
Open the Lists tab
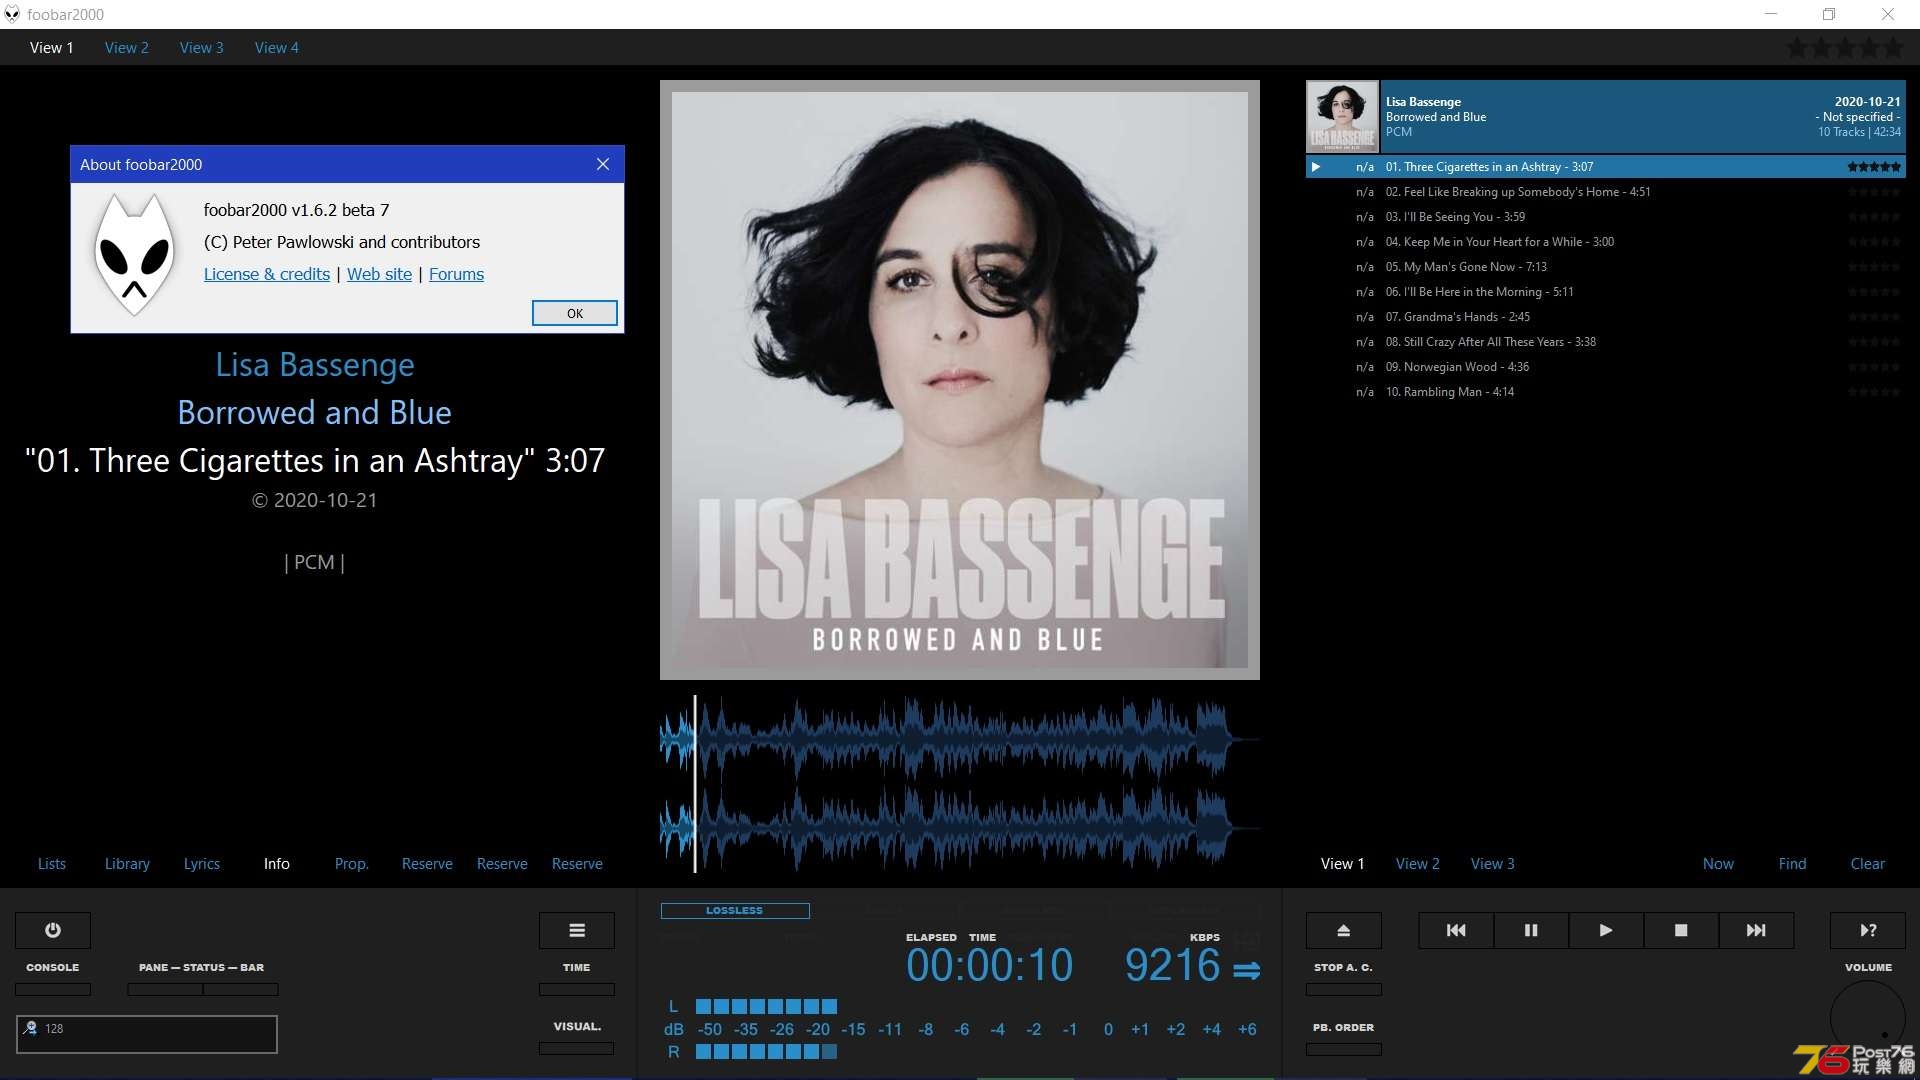tap(52, 863)
